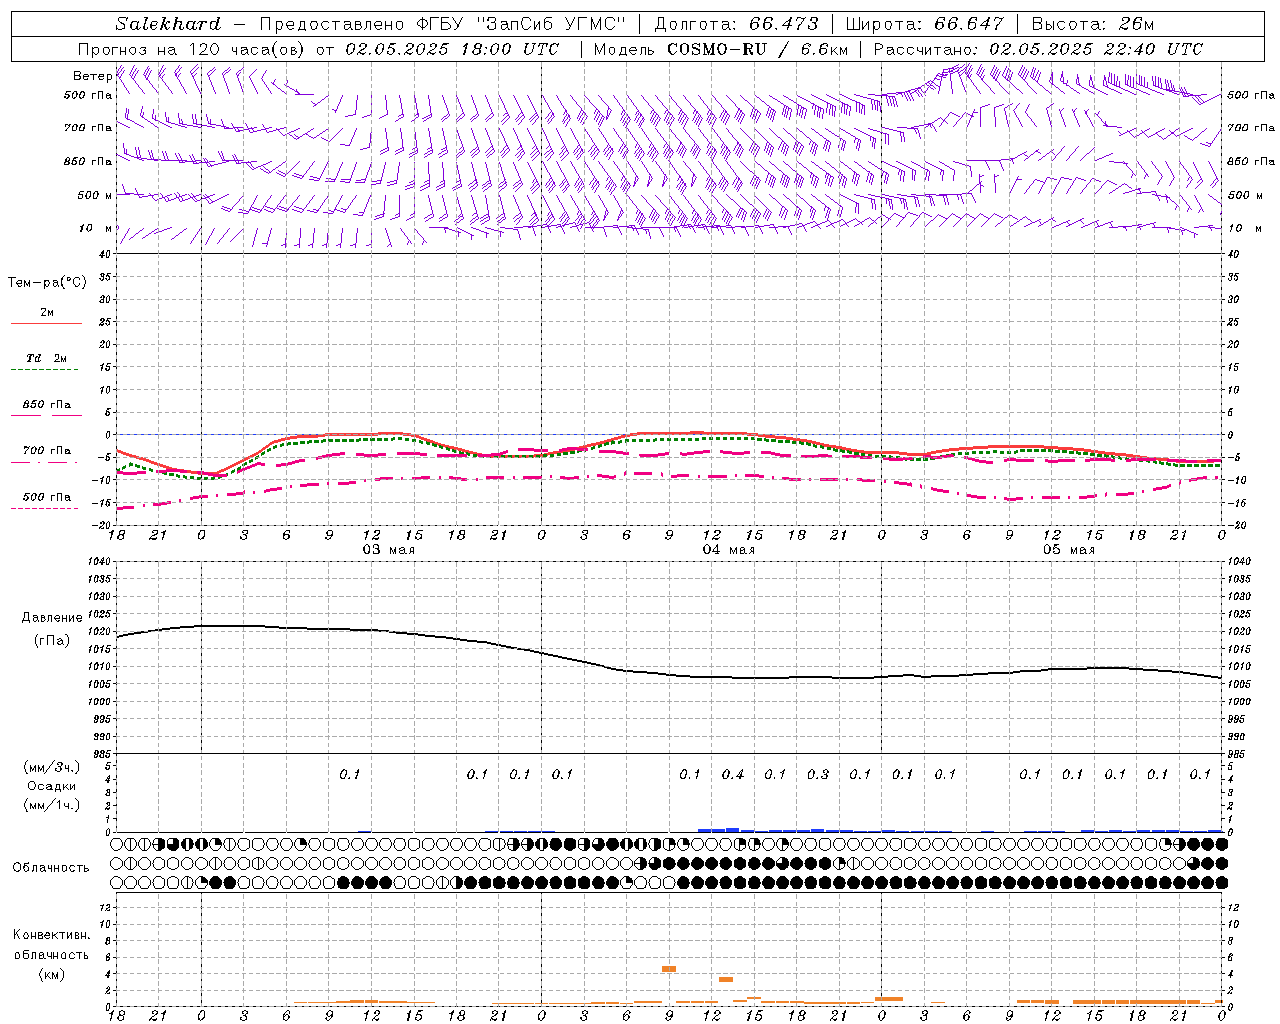Select the text "Предоставлено ФГБУ "ЗапСиб УГМС""
1280x1024 pixels.
point(442,24)
